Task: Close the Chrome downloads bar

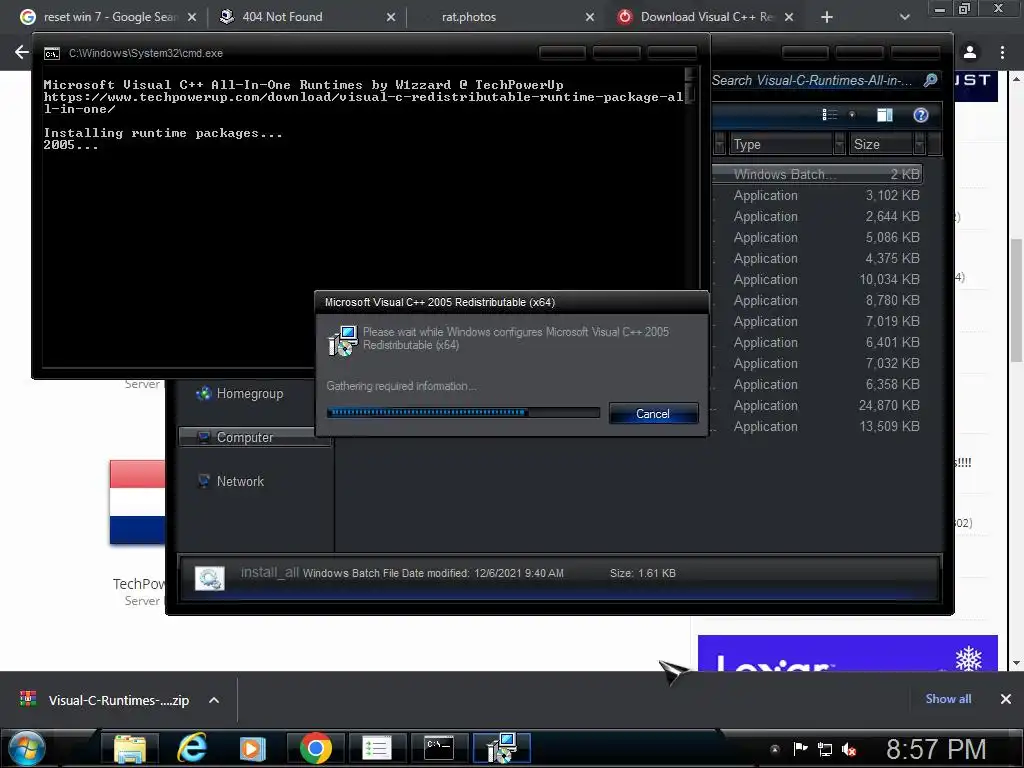Action: [x=1006, y=699]
